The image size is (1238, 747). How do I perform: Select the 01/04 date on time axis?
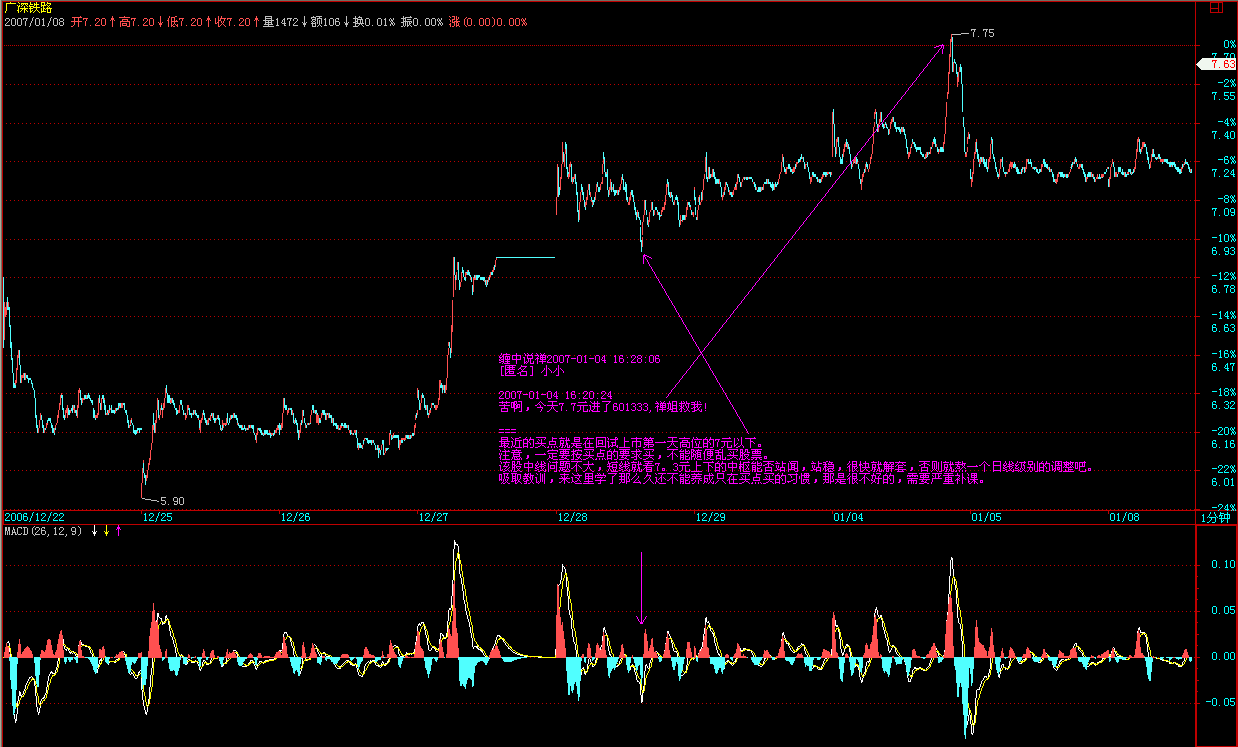coord(847,518)
